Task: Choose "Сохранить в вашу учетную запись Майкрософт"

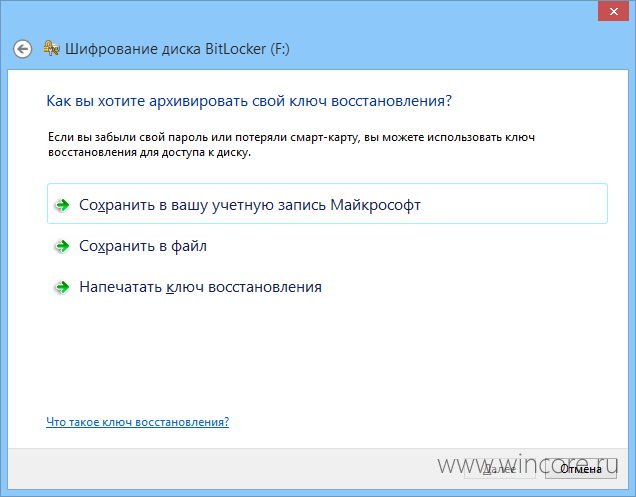Action: tap(327, 203)
